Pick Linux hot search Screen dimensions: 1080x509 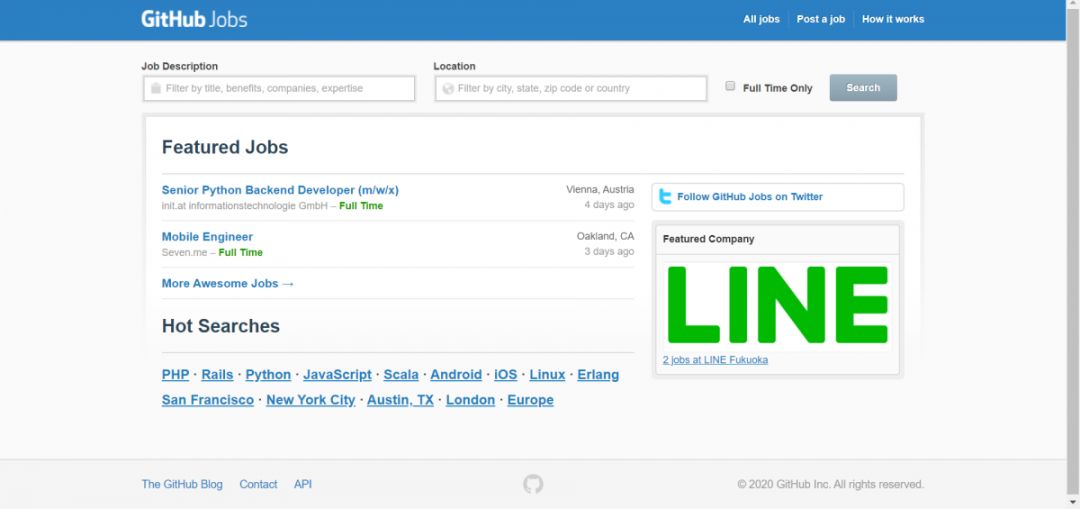[x=548, y=375]
